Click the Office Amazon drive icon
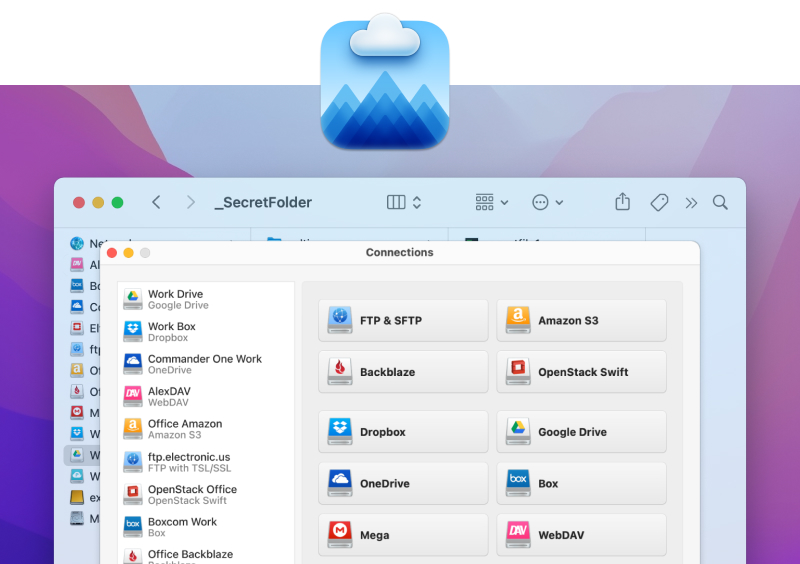 [133, 429]
